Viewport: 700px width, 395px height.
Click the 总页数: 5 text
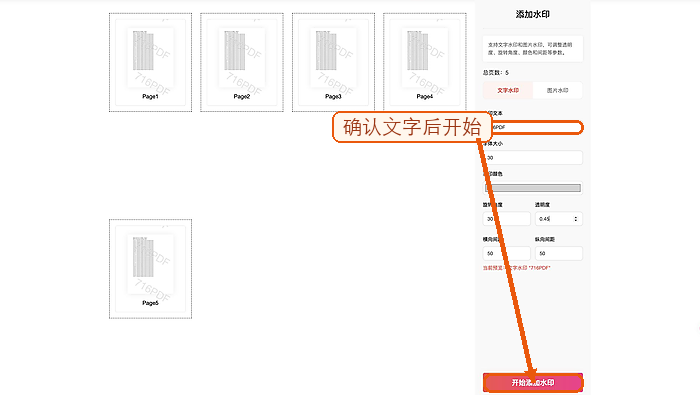point(496,72)
